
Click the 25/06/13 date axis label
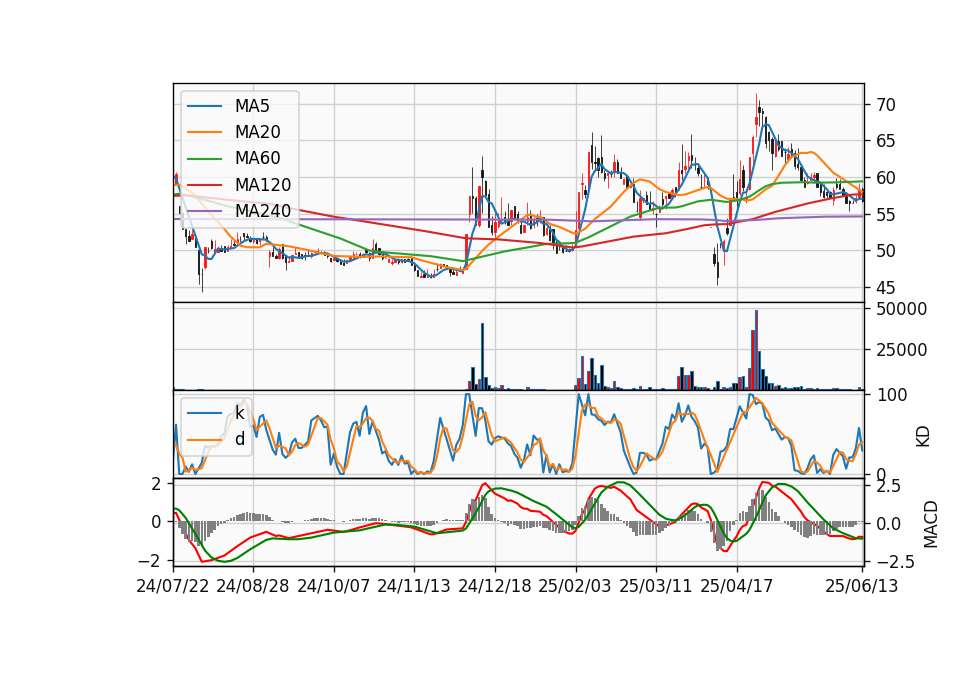[861, 586]
